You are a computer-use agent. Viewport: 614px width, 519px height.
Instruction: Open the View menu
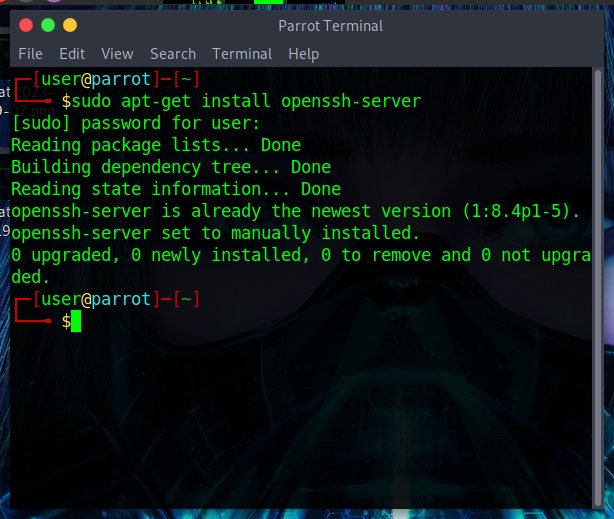[x=117, y=54]
